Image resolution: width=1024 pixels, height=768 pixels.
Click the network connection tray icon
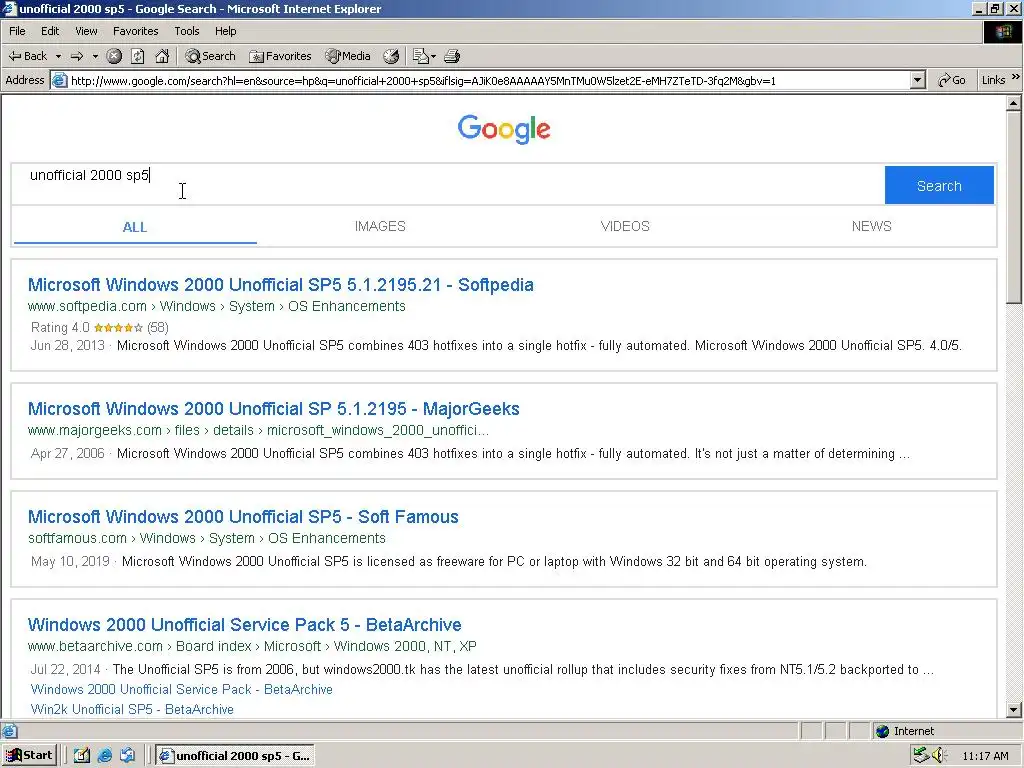click(921, 756)
